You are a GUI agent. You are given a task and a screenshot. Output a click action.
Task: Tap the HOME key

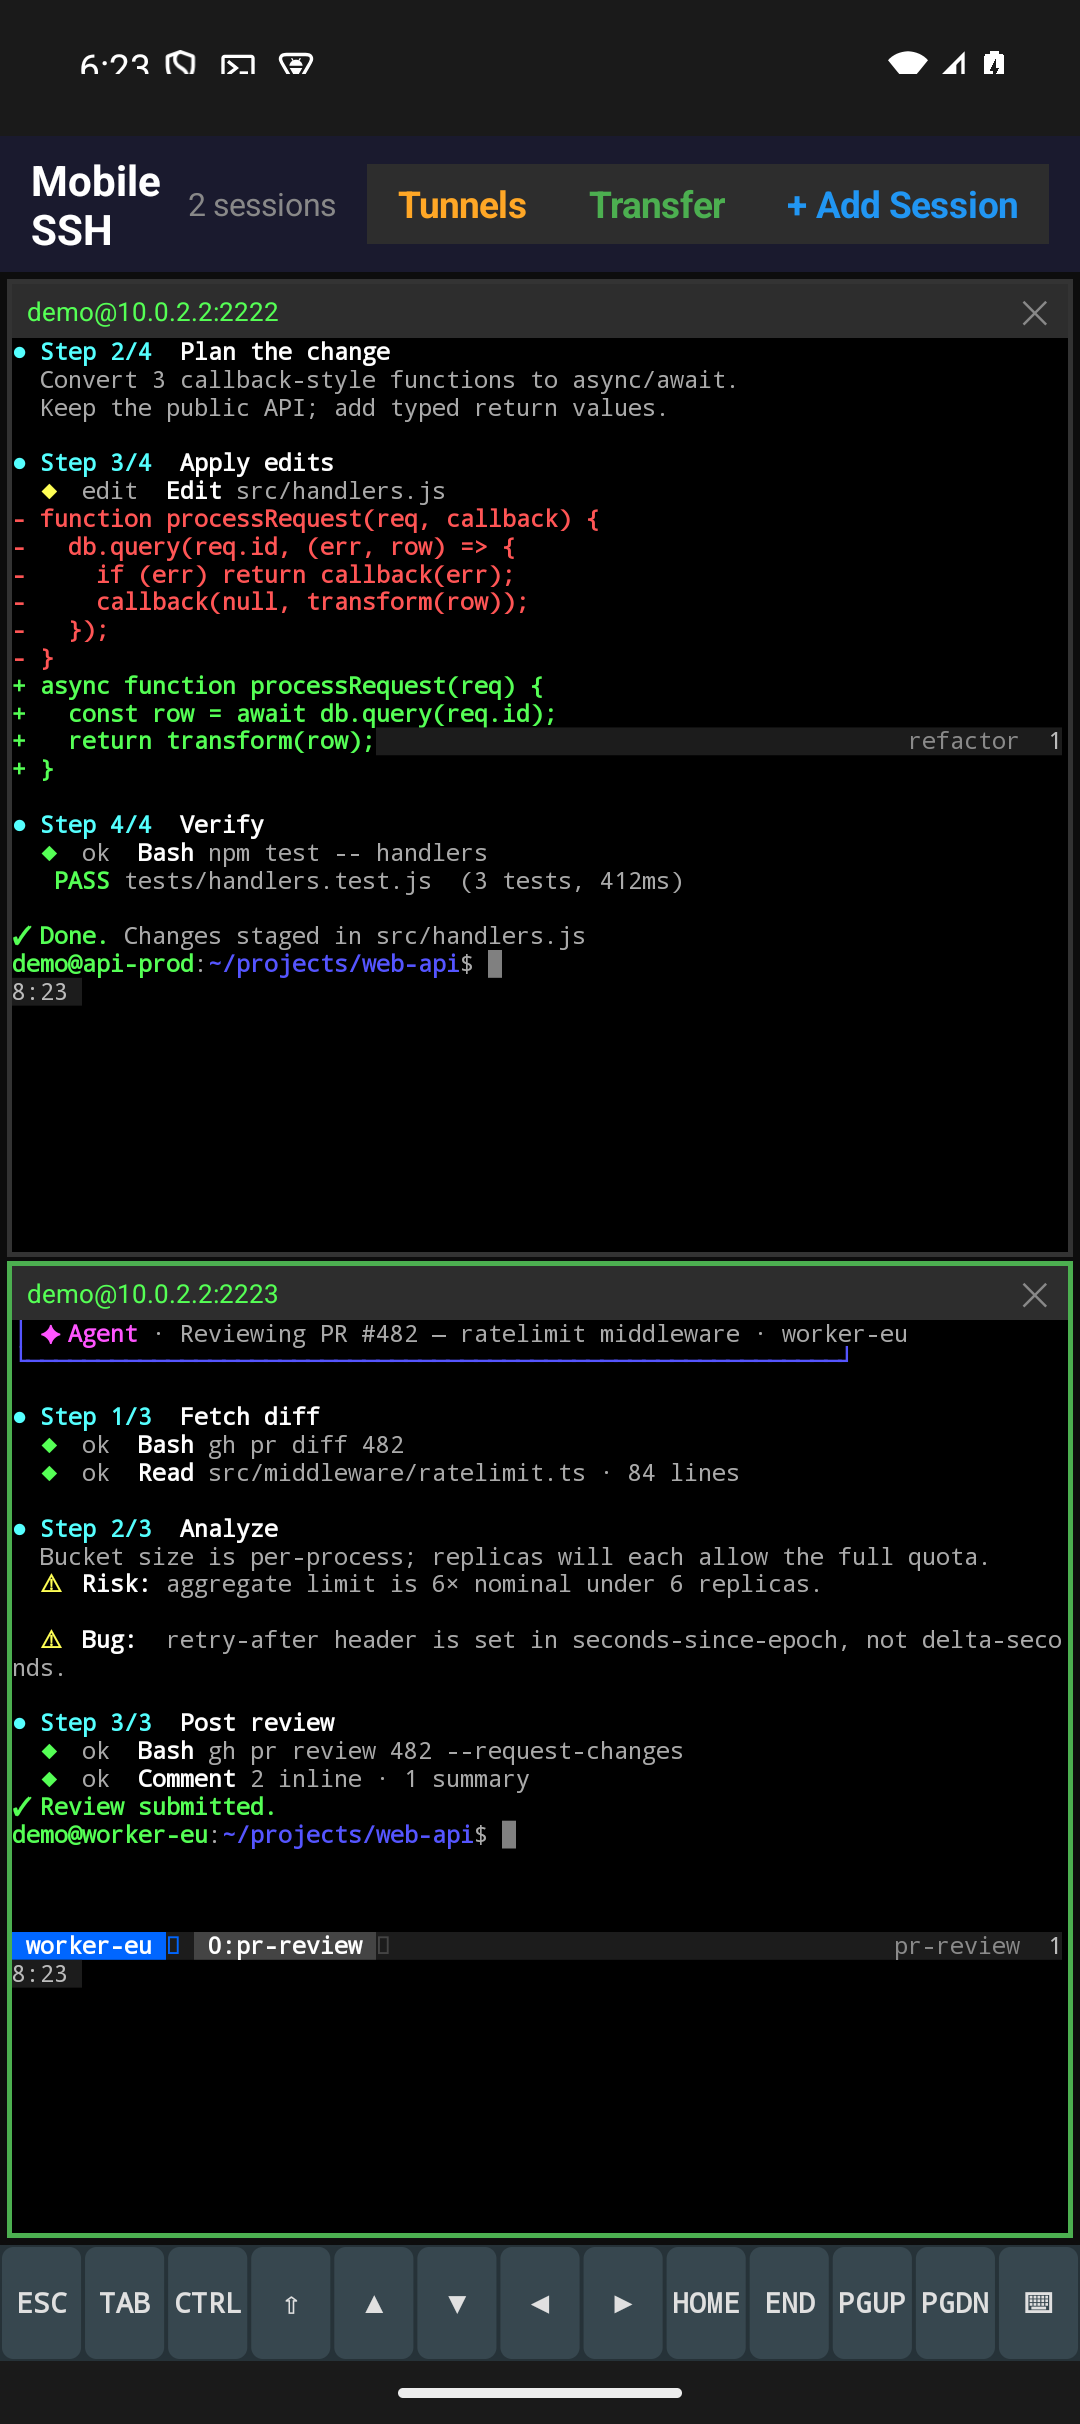[706, 2303]
